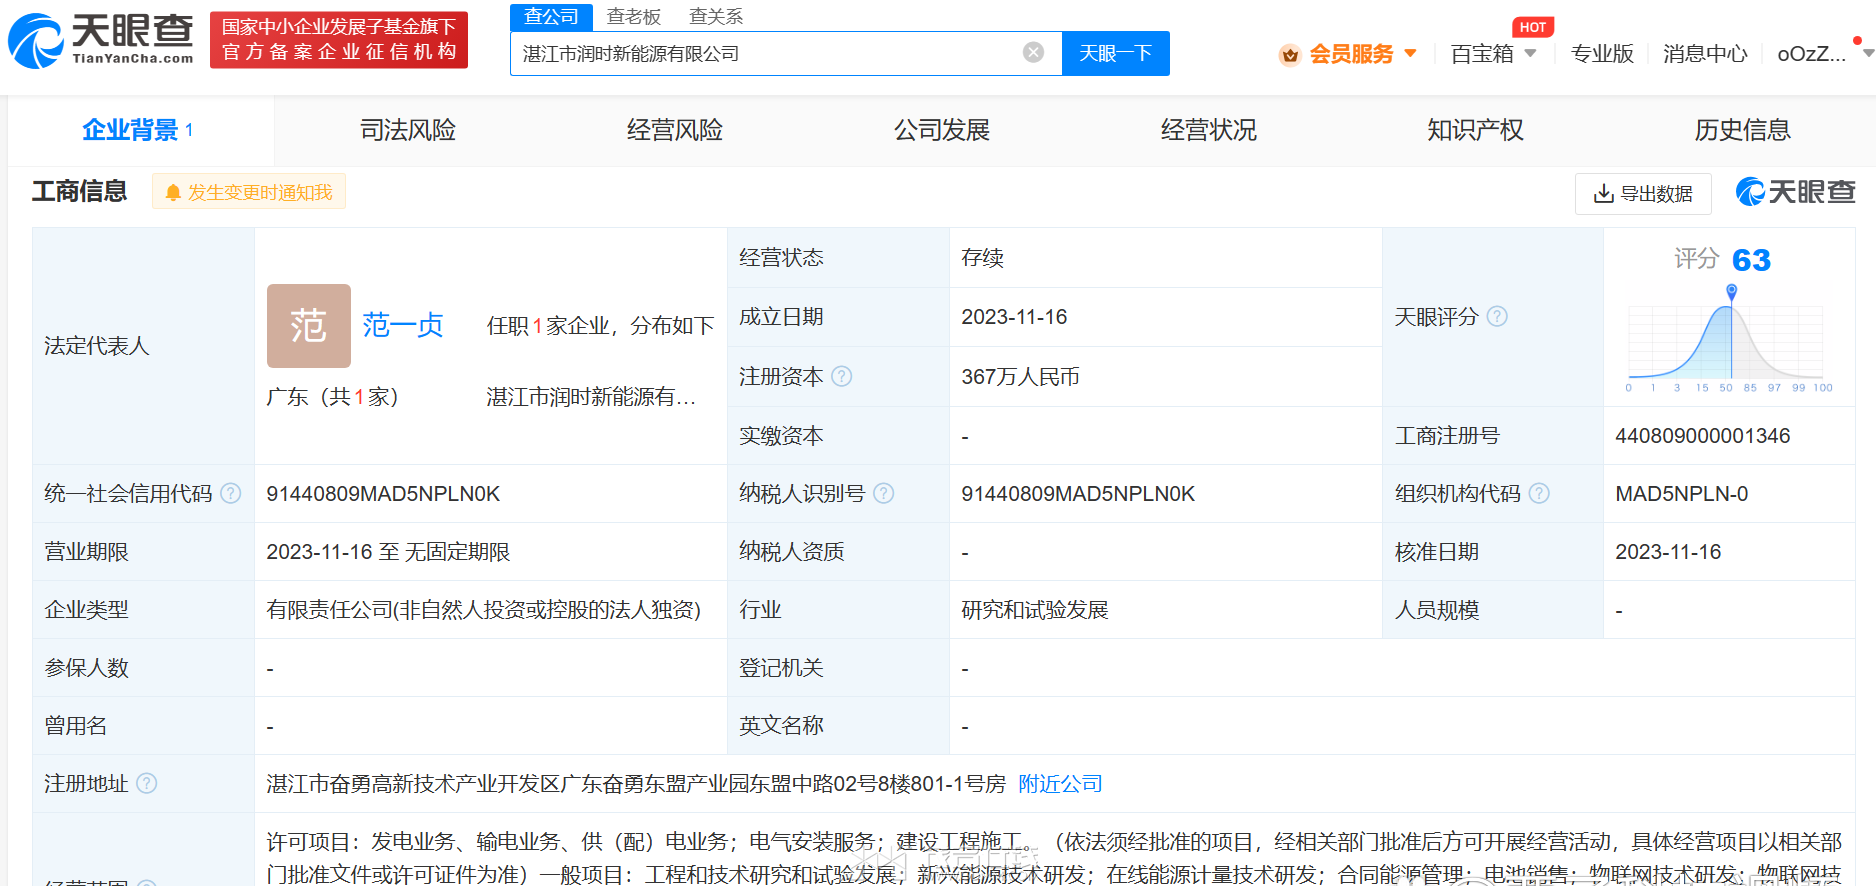The height and width of the screenshot is (886, 1876).
Task: Click the 附近公司 link
Action: coord(1060,784)
